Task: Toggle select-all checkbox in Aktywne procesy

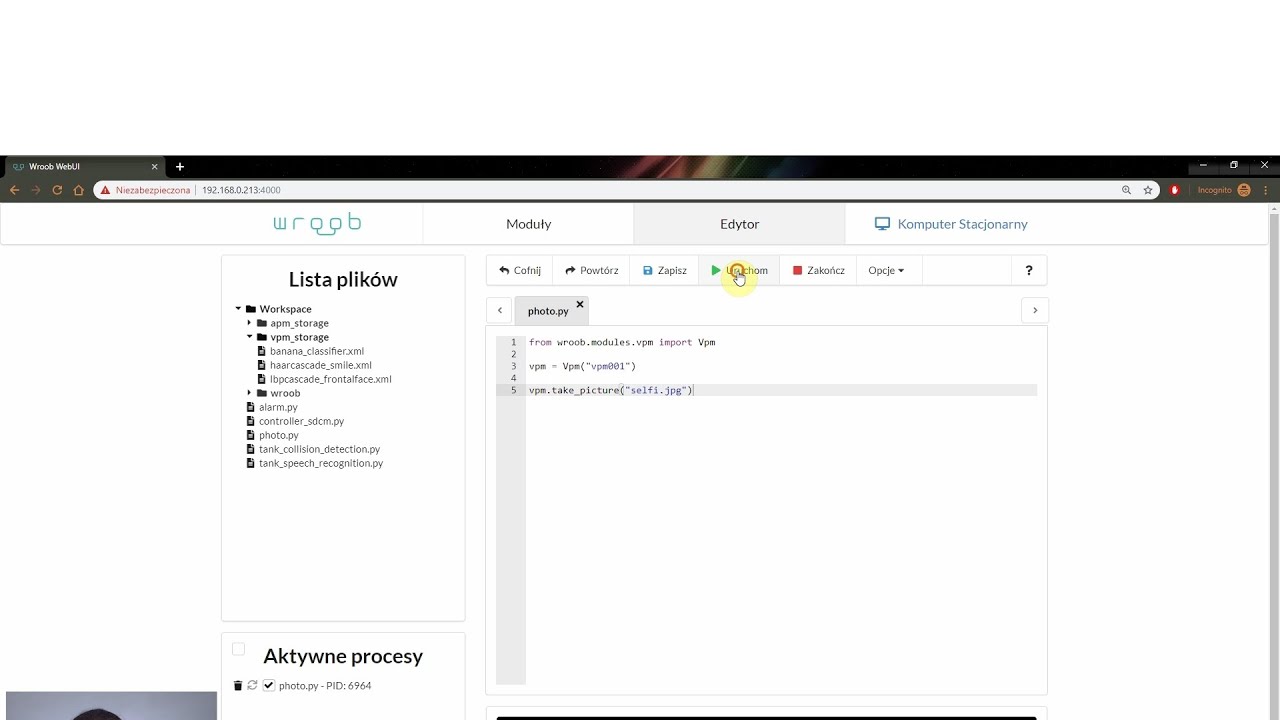Action: click(238, 649)
